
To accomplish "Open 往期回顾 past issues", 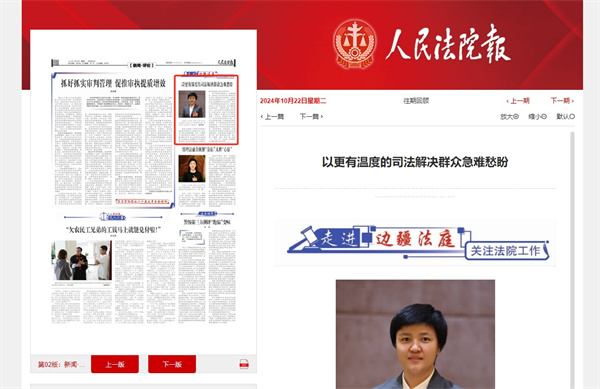I will (416, 101).
